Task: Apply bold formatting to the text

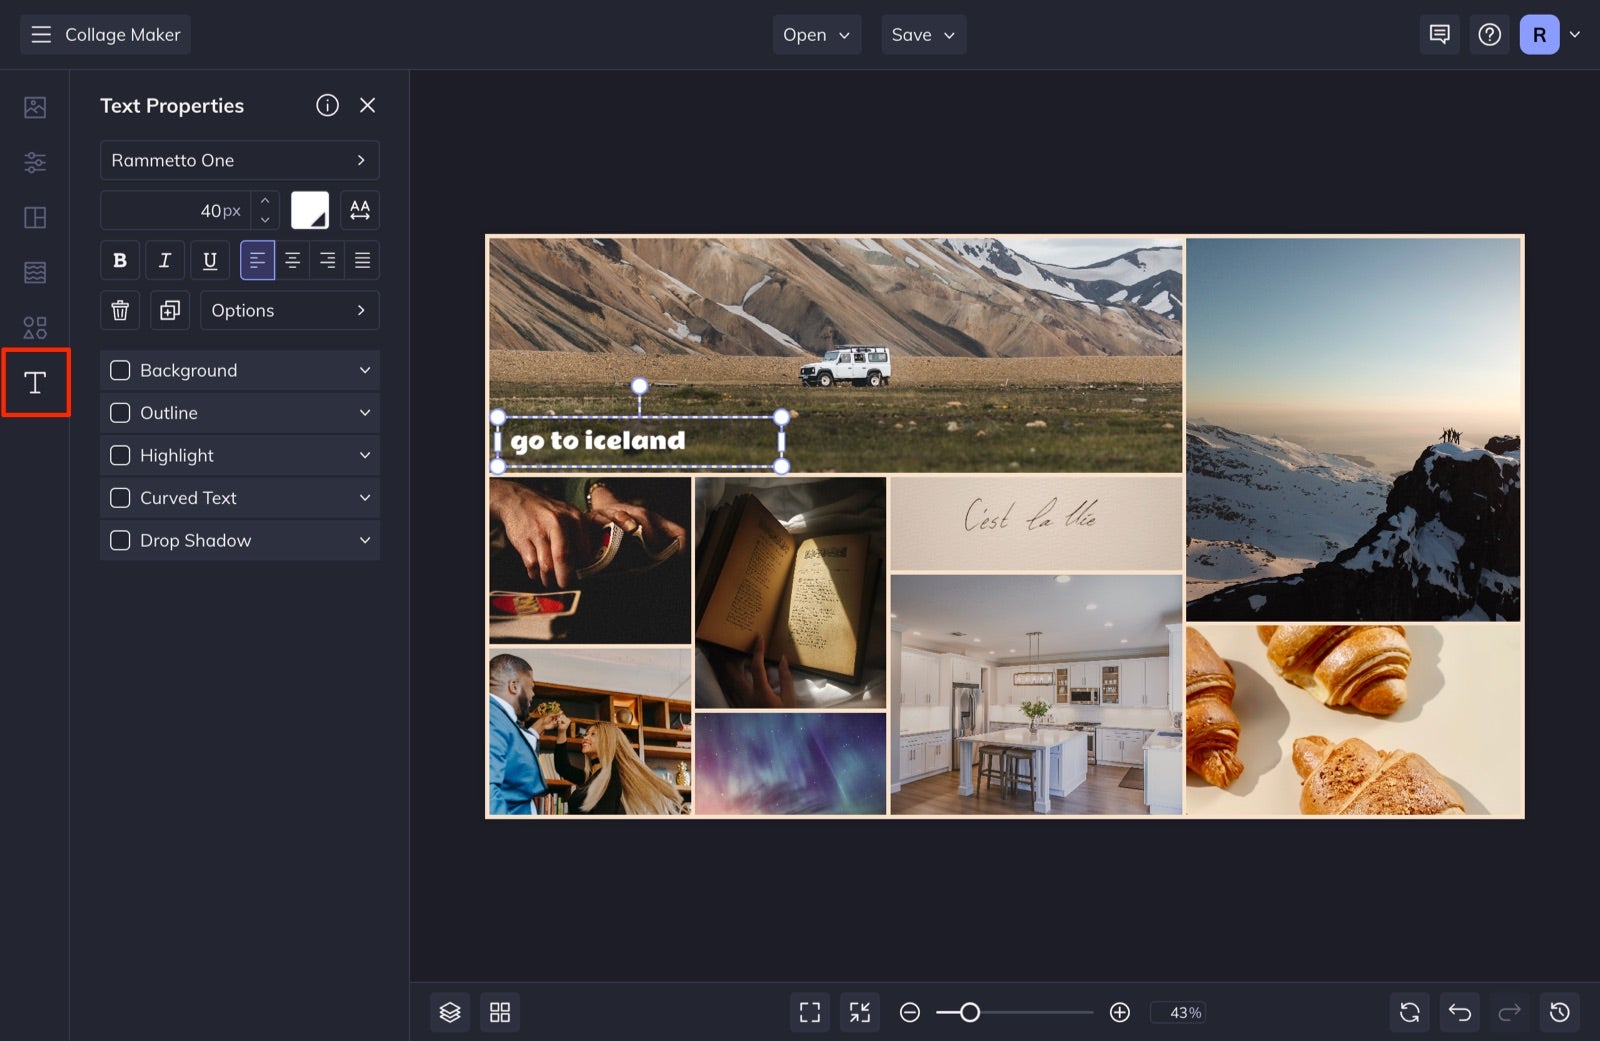Action: pyautogui.click(x=119, y=260)
